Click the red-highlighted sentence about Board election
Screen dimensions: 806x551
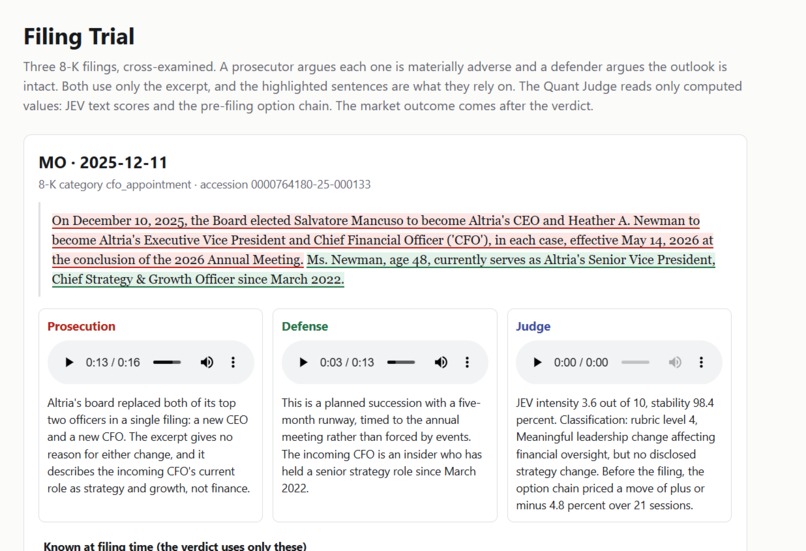[x=382, y=240]
